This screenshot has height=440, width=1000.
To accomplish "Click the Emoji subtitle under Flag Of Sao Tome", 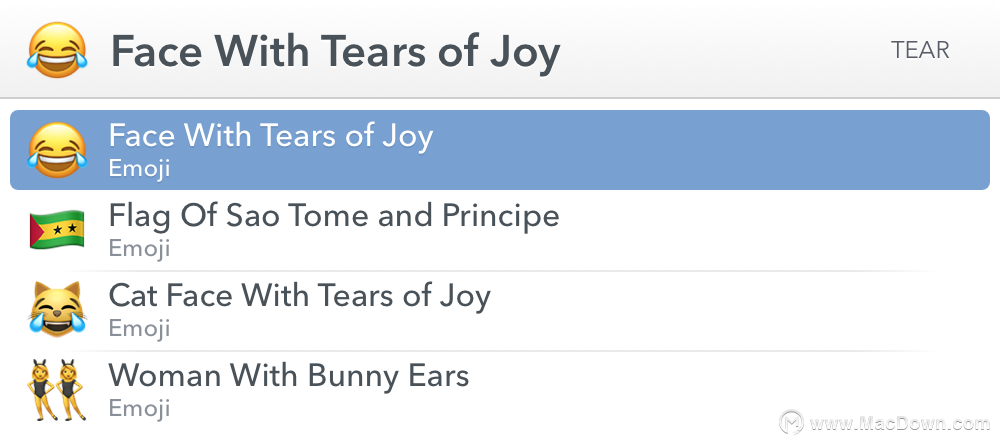I will [x=139, y=249].
